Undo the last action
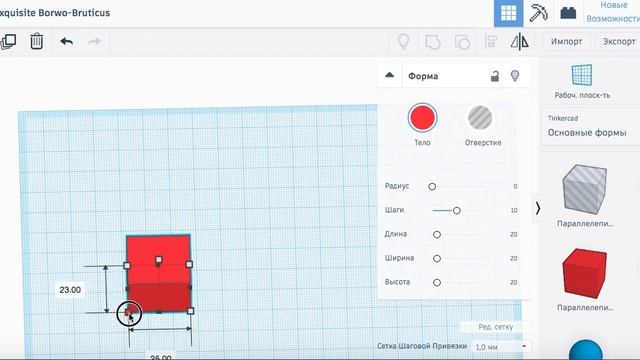This screenshot has width=640, height=360. pos(67,41)
